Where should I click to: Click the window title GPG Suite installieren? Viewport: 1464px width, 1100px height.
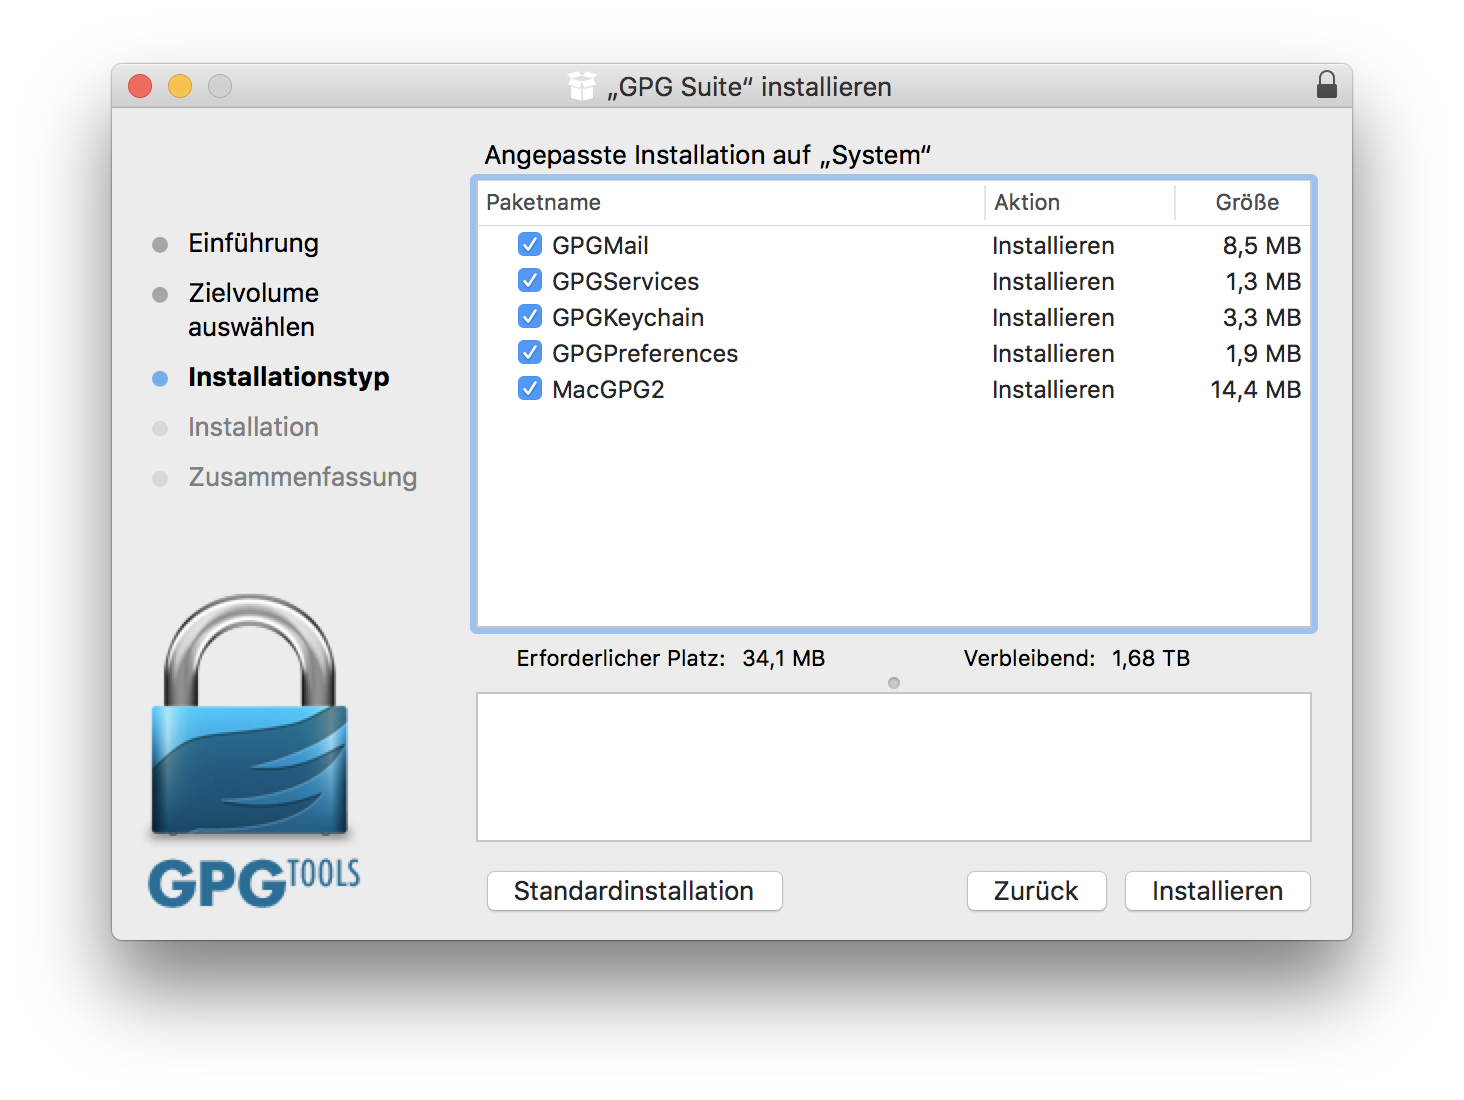749,87
